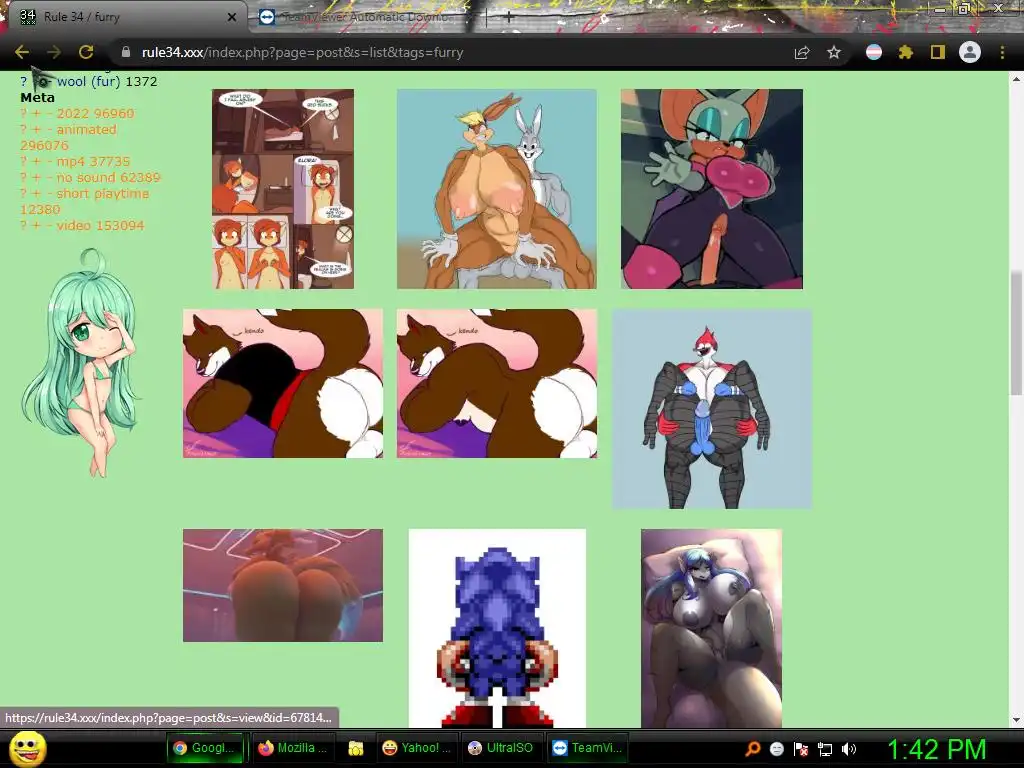This screenshot has height=768, width=1024.
Task: Click the '?' next to the video tag
Action: [24, 225]
